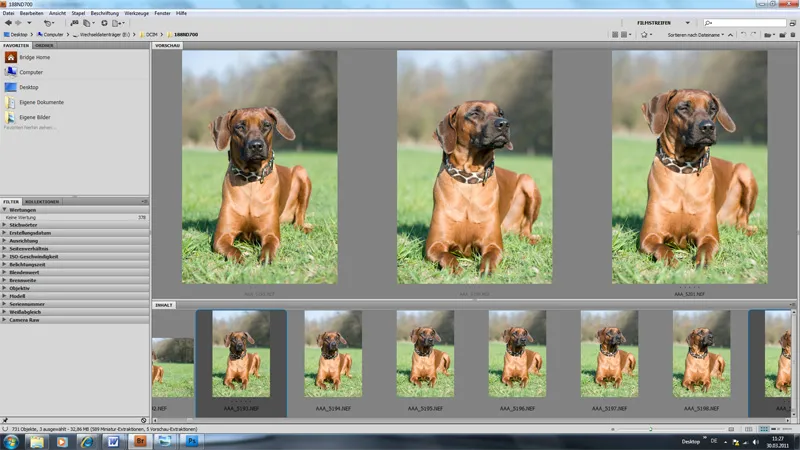The width and height of the screenshot is (800, 450).
Task: Switch to the Kollektionen tab
Action: (42, 202)
